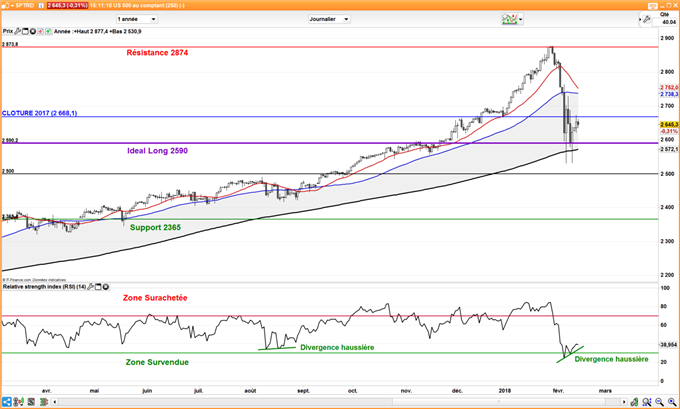Expand the chart style dropdown arrow

click(x=520, y=20)
